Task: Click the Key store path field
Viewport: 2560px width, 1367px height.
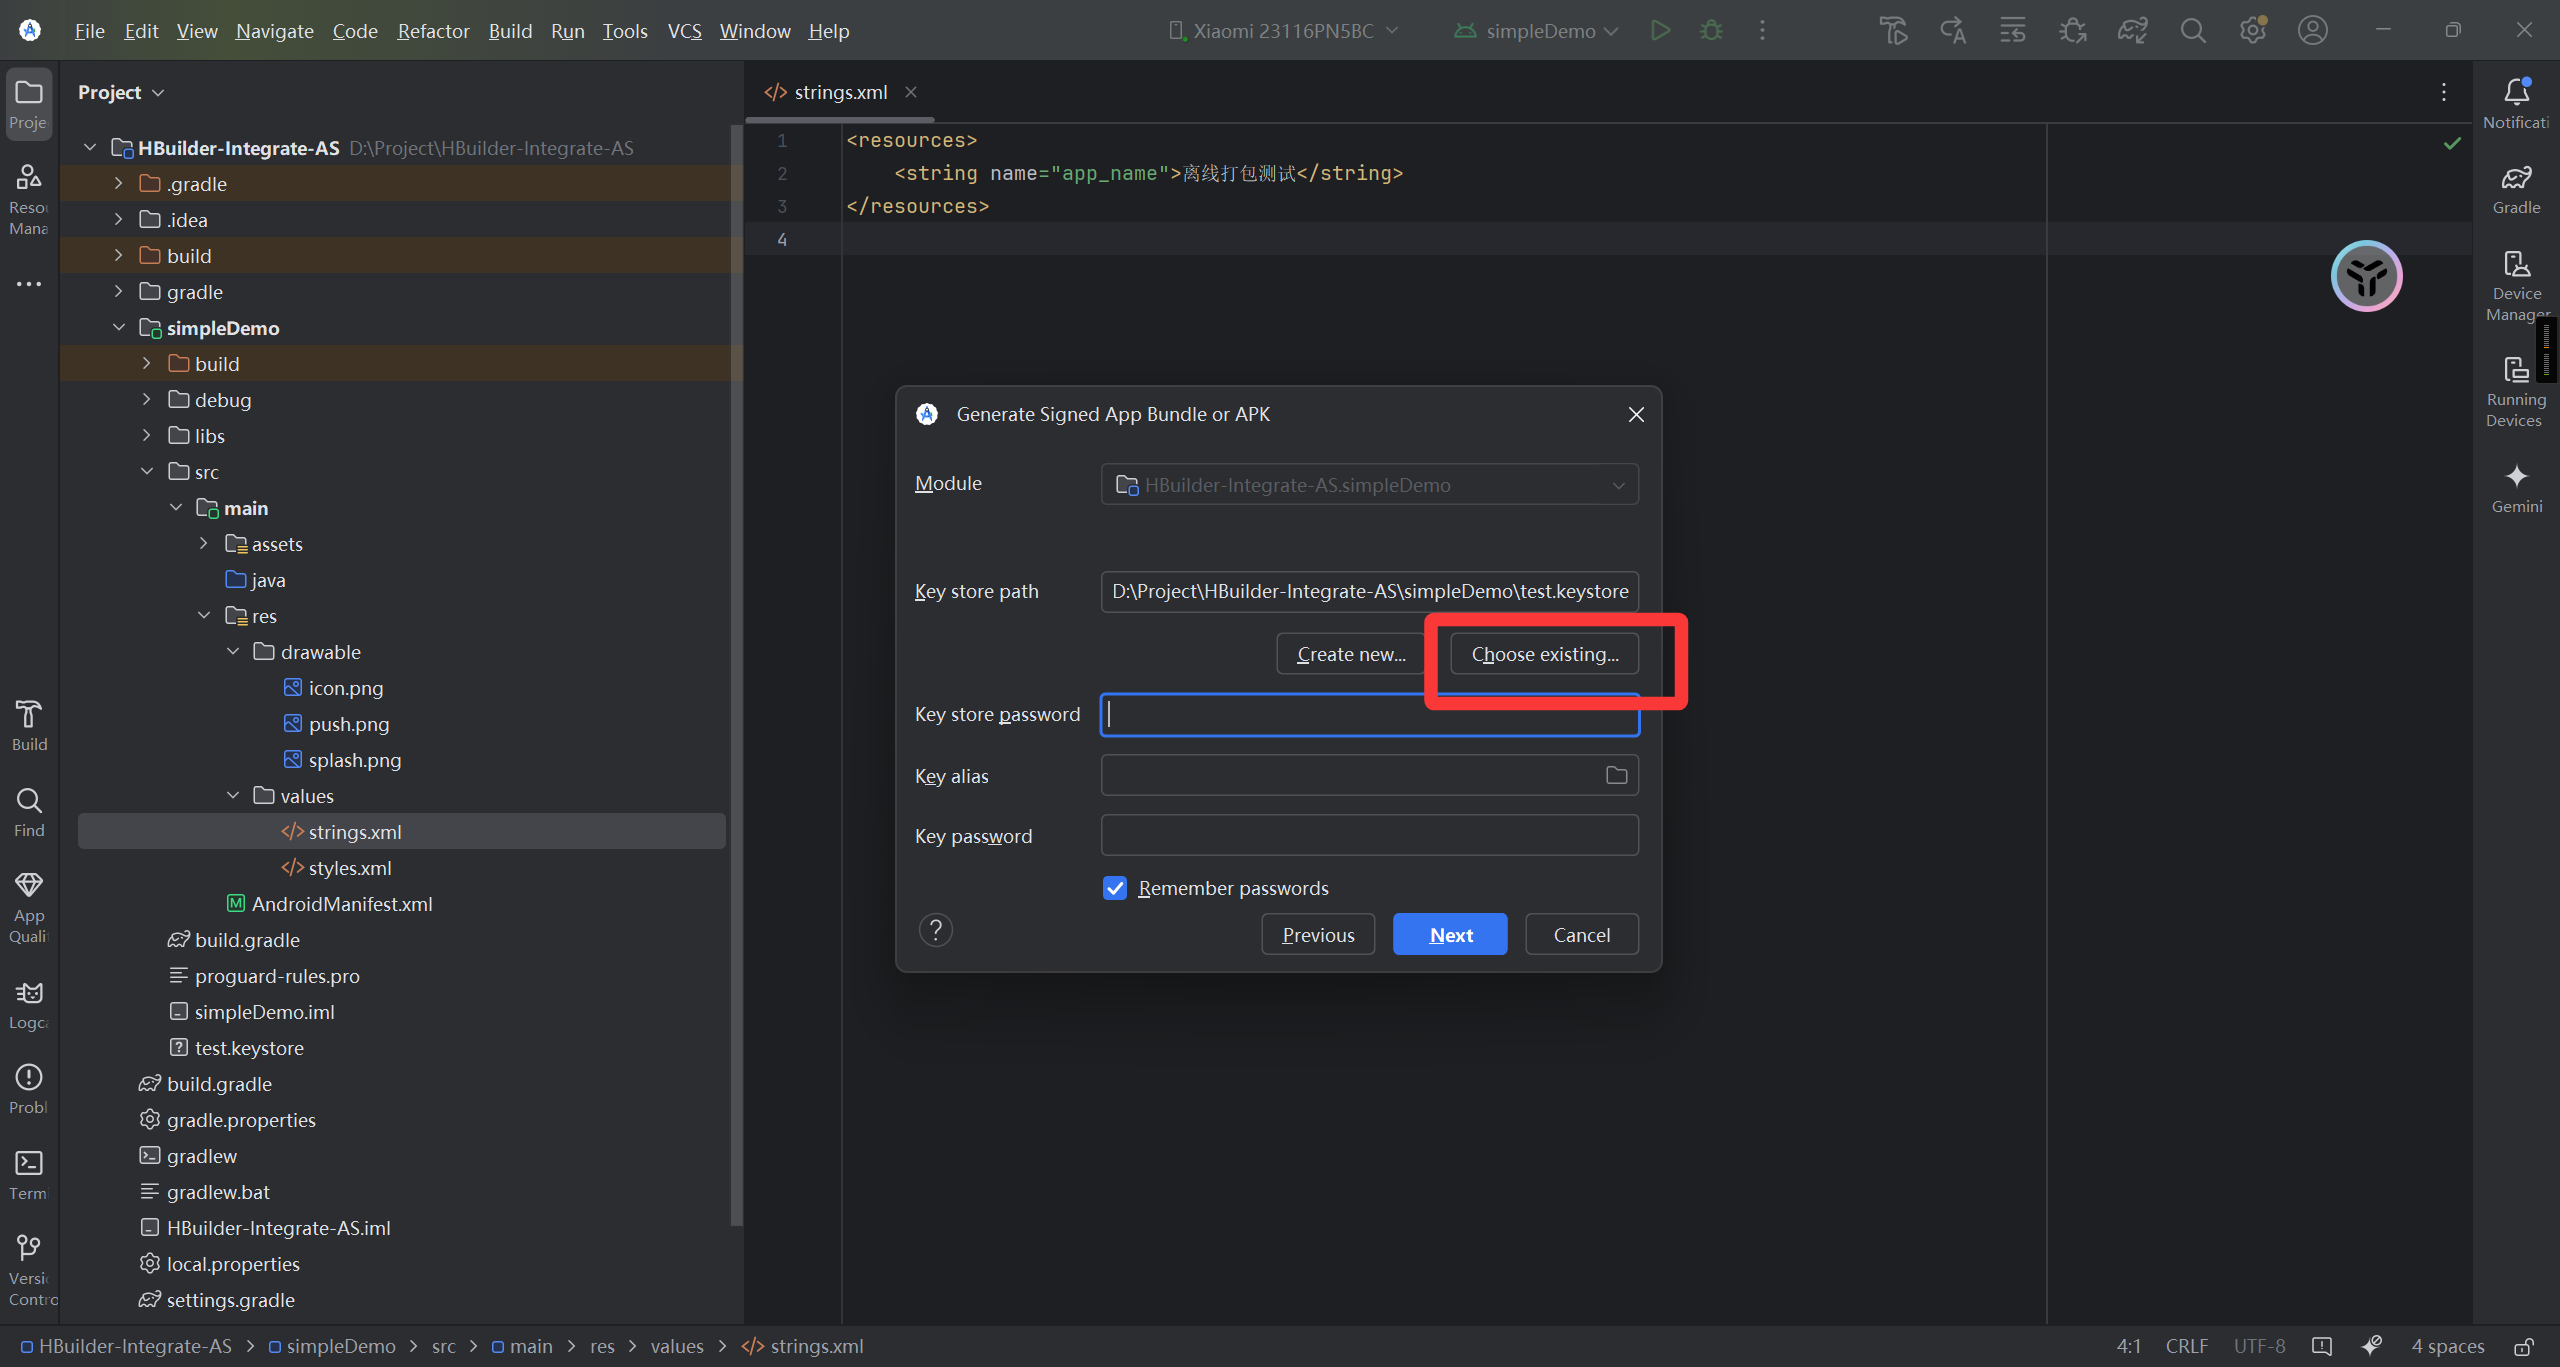Action: (1369, 592)
